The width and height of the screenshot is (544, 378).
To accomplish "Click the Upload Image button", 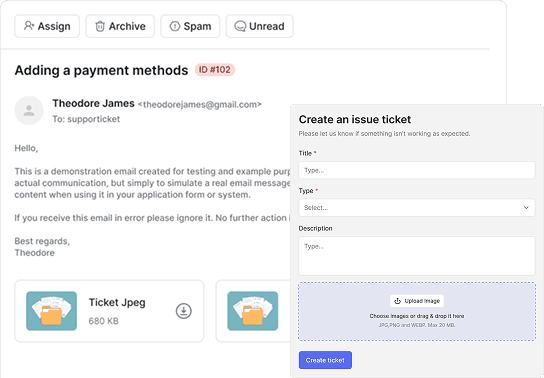I will [417, 301].
